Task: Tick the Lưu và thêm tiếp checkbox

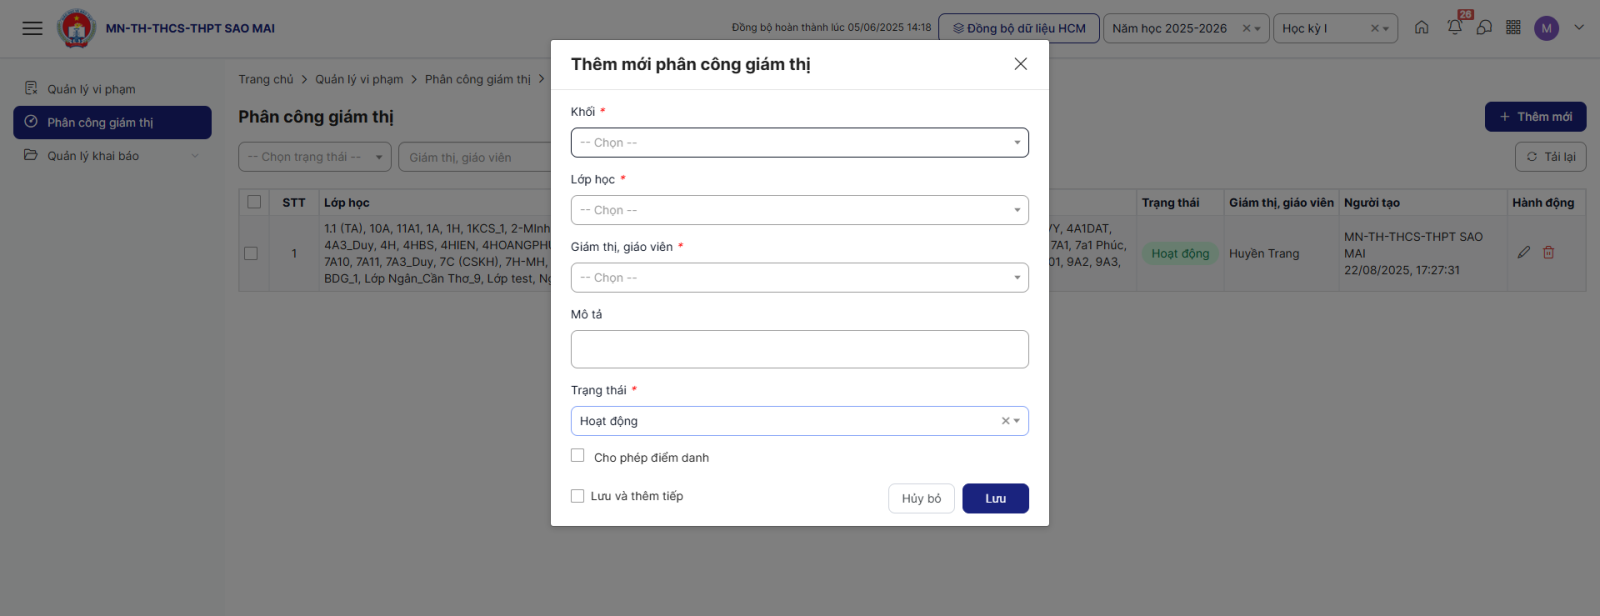Action: (578, 496)
